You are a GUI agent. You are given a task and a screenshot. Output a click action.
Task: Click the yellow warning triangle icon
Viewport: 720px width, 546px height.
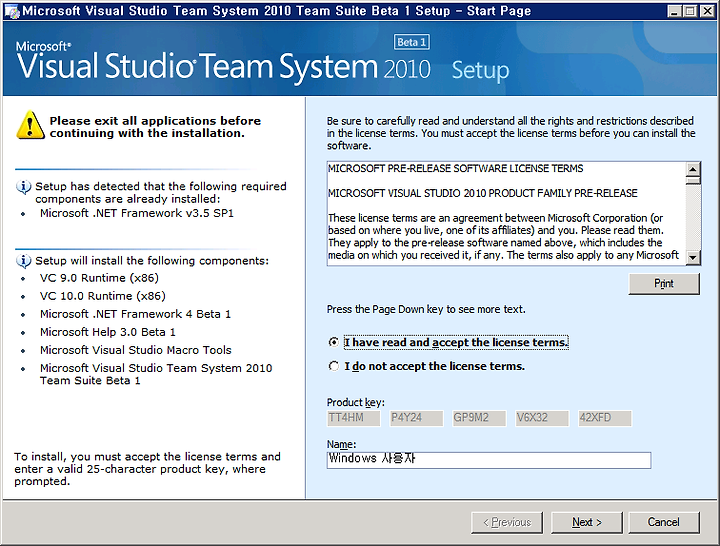click(x=30, y=125)
